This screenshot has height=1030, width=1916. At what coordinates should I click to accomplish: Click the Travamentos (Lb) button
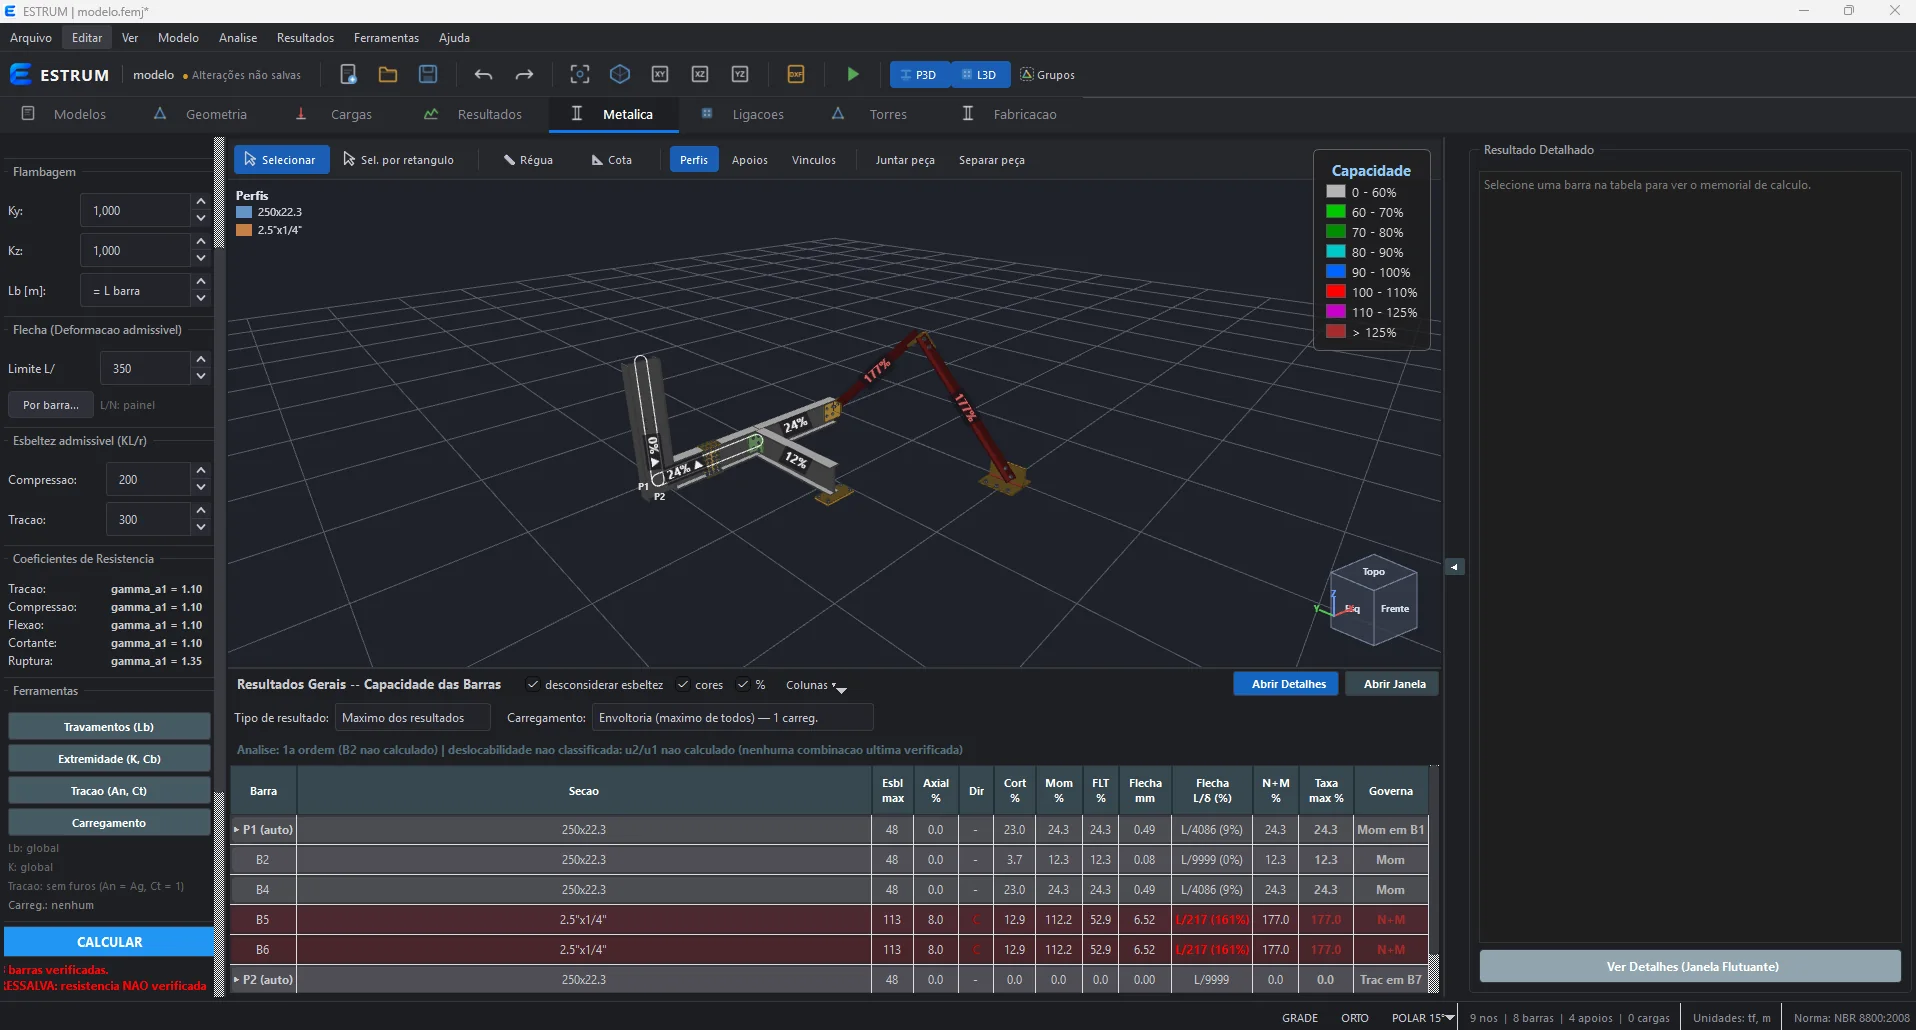coord(109,727)
